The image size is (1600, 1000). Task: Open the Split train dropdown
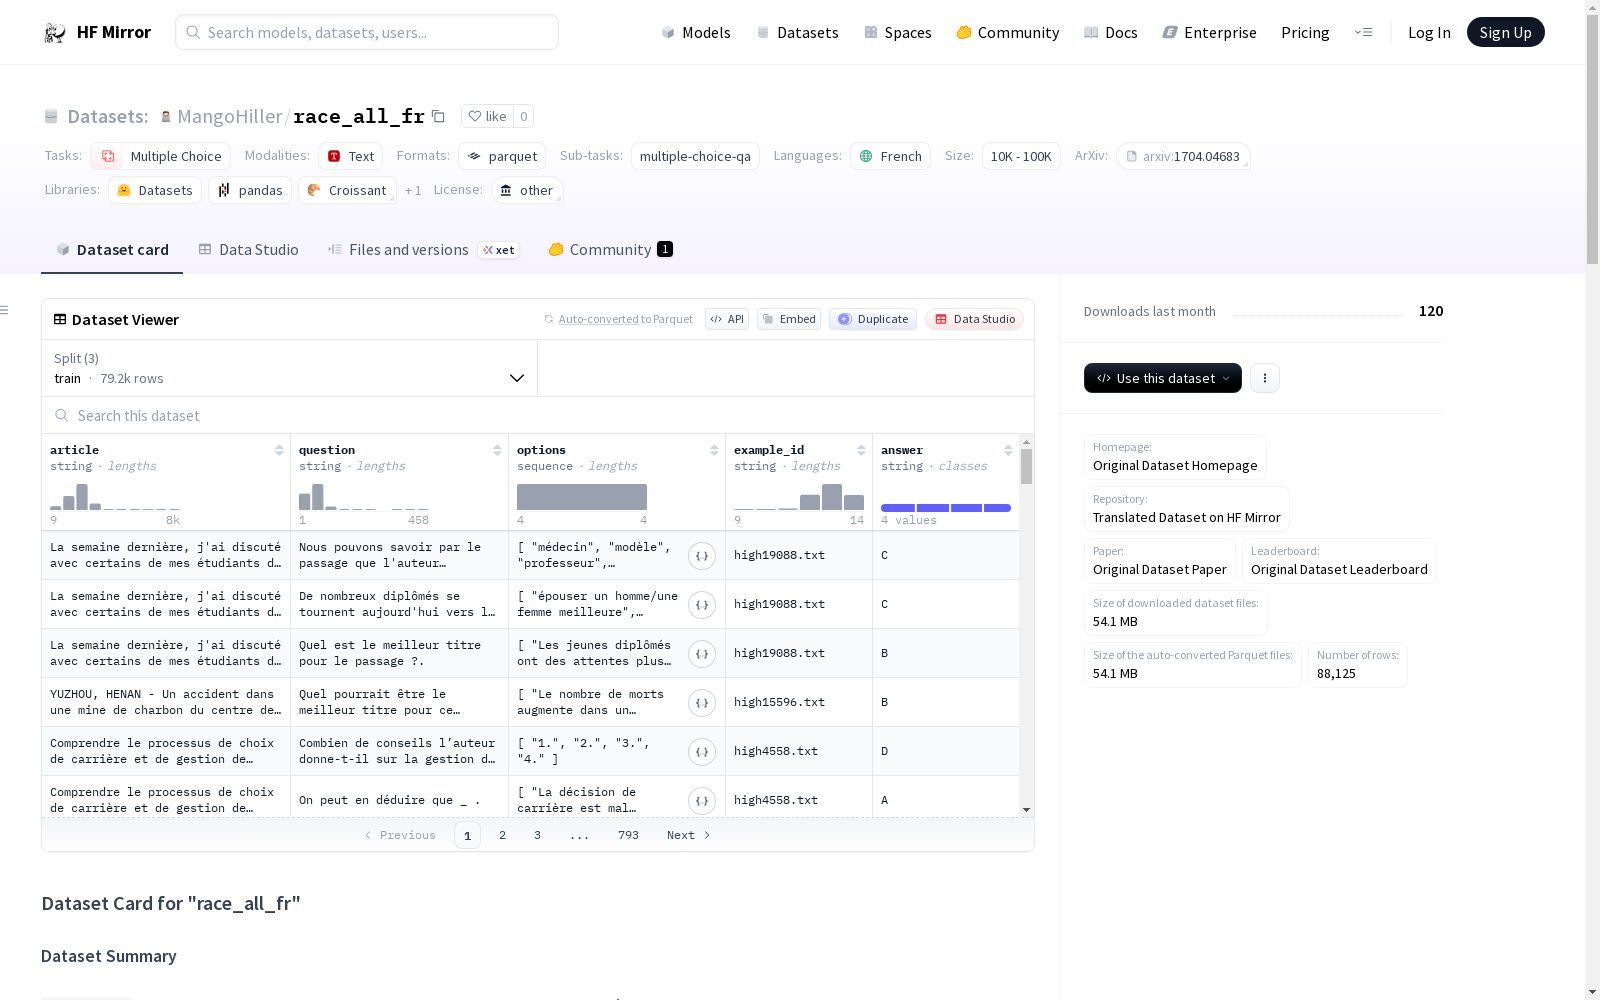point(289,368)
